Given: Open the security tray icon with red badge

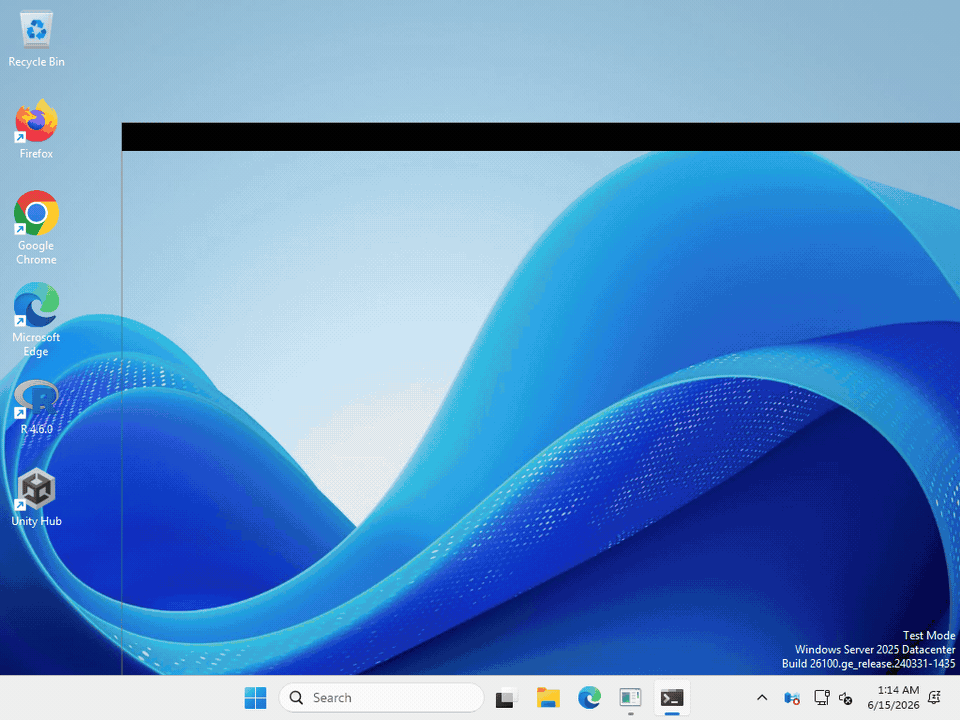Looking at the screenshot, I should pos(792,697).
